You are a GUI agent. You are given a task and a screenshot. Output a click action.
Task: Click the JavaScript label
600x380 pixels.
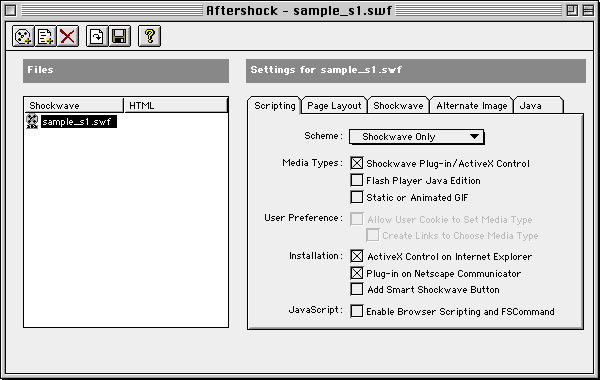point(316,310)
